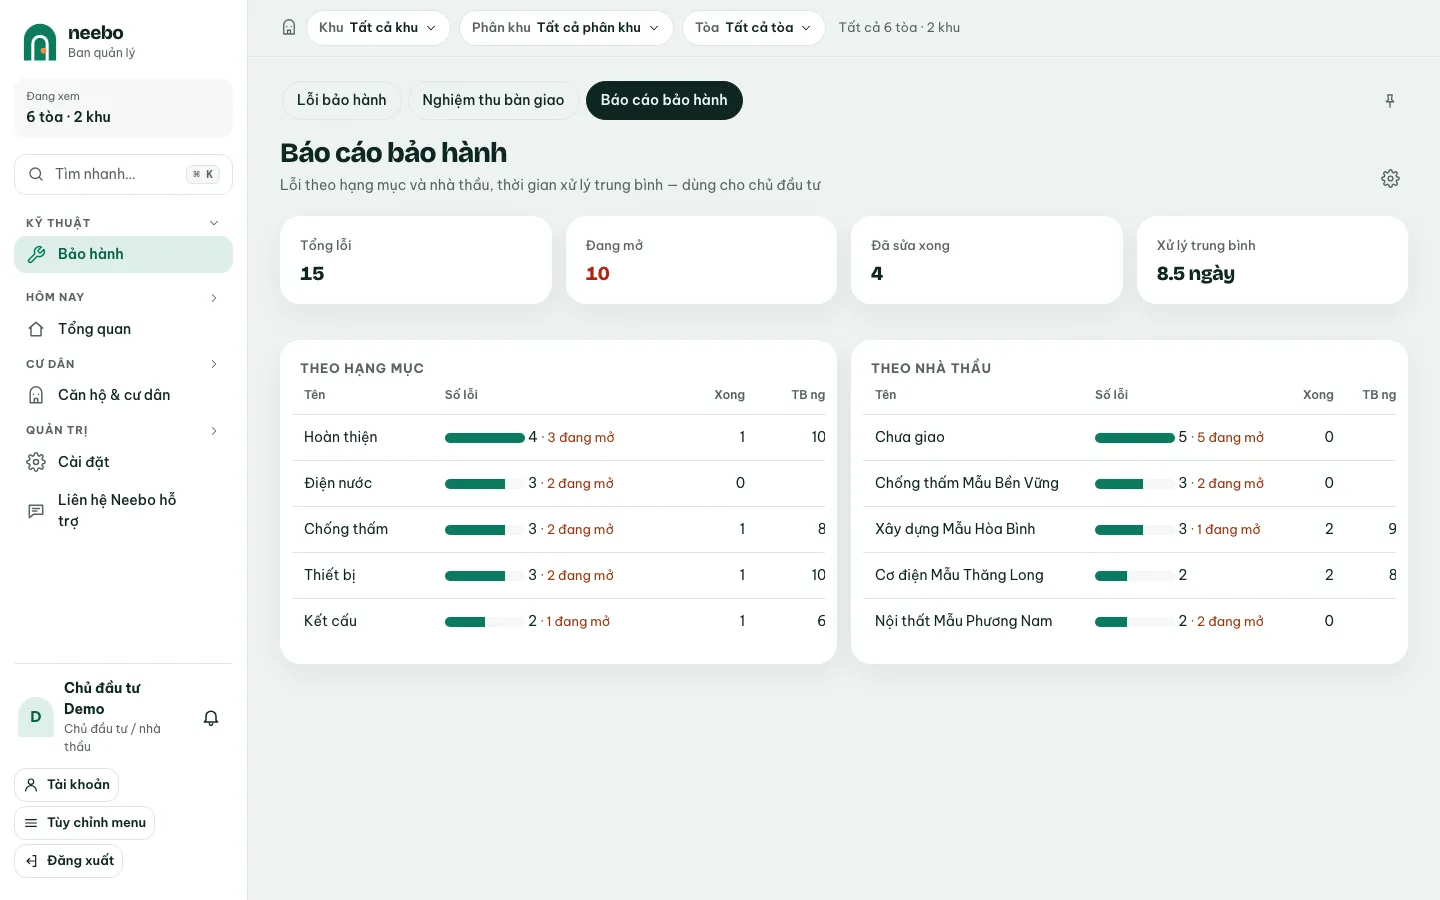Viewport: 1440px width, 900px height.
Task: Expand the QUẢN TRỊ section chevron
Action: (x=214, y=431)
